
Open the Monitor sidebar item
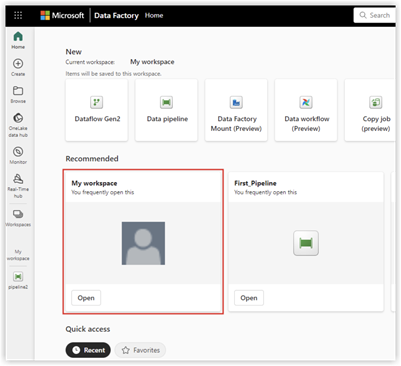point(18,155)
